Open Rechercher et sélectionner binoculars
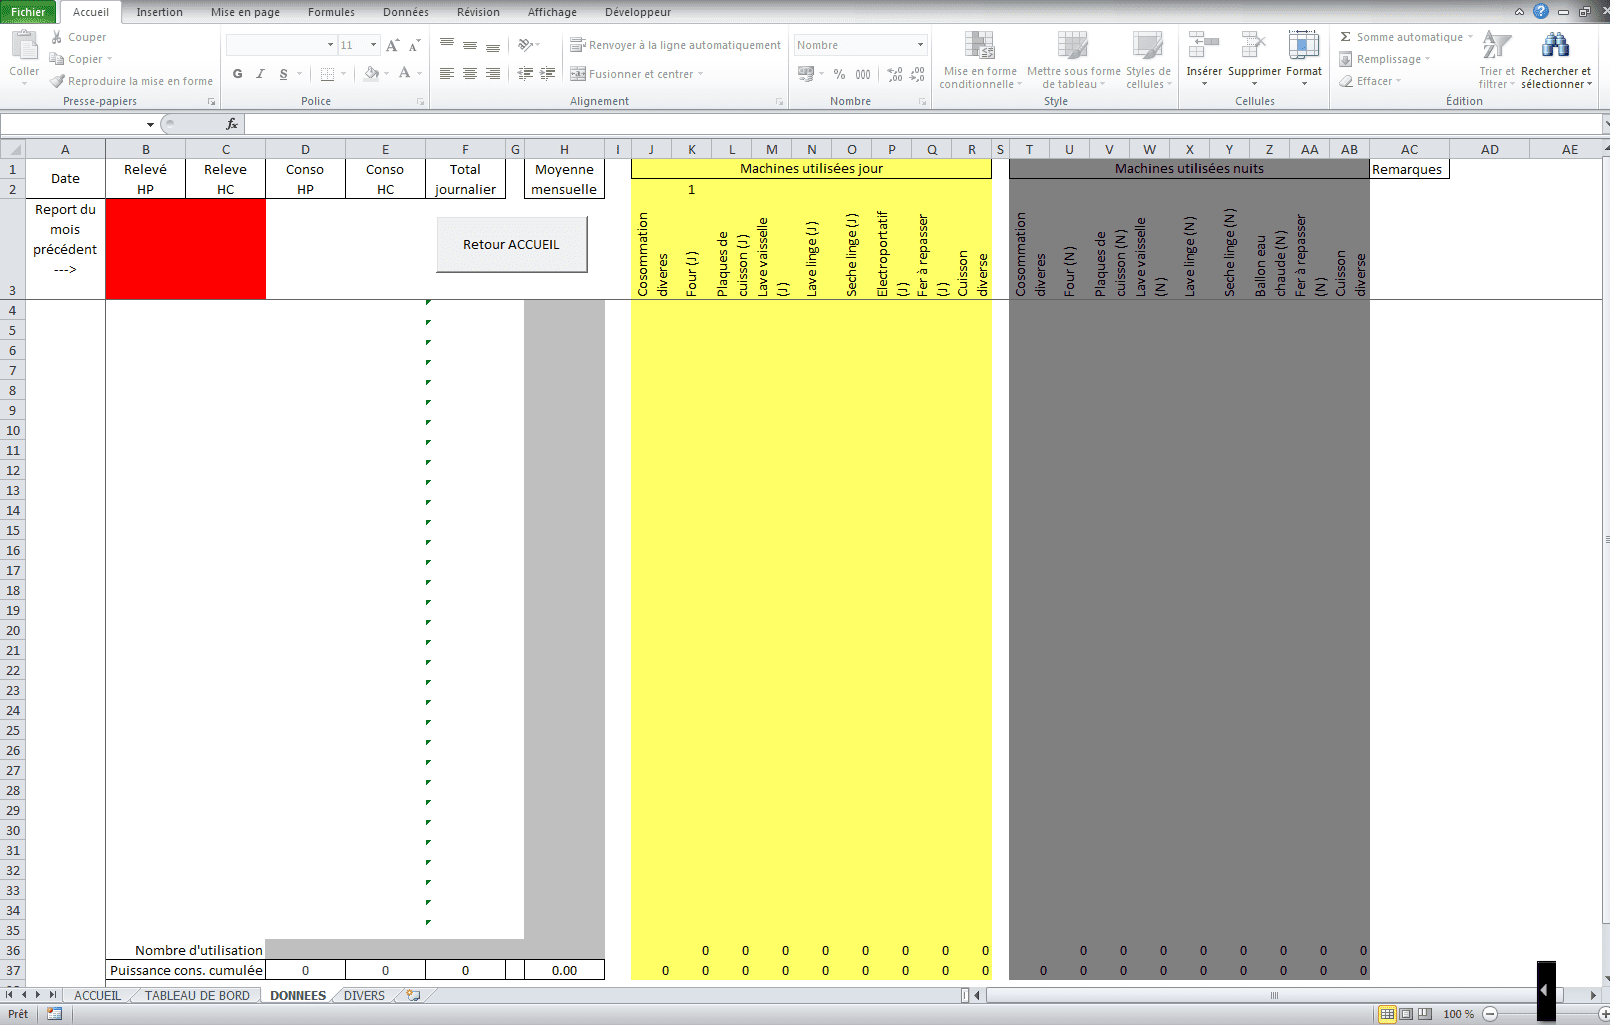The width and height of the screenshot is (1610, 1025). click(x=1555, y=48)
